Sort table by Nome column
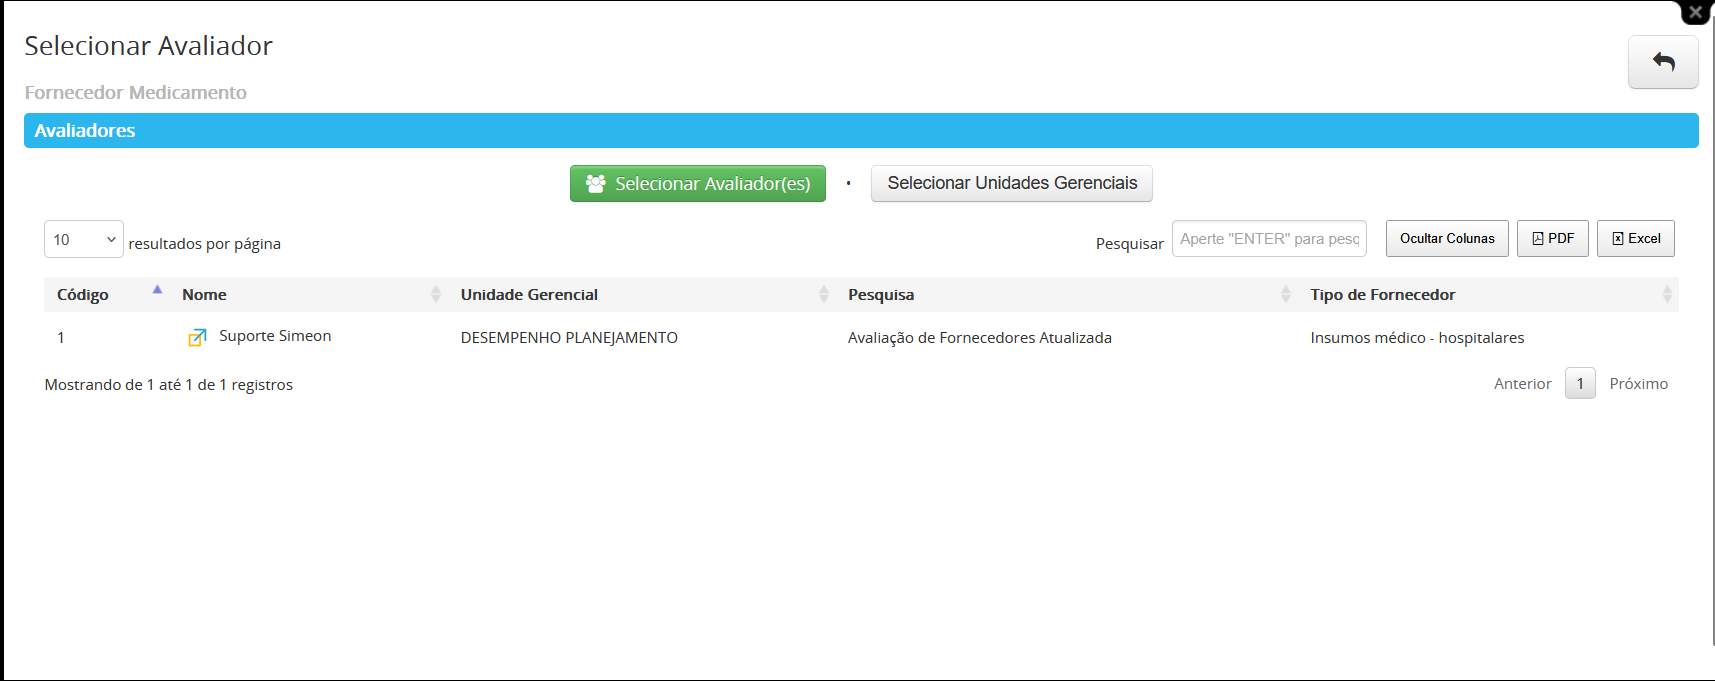 tap(205, 295)
